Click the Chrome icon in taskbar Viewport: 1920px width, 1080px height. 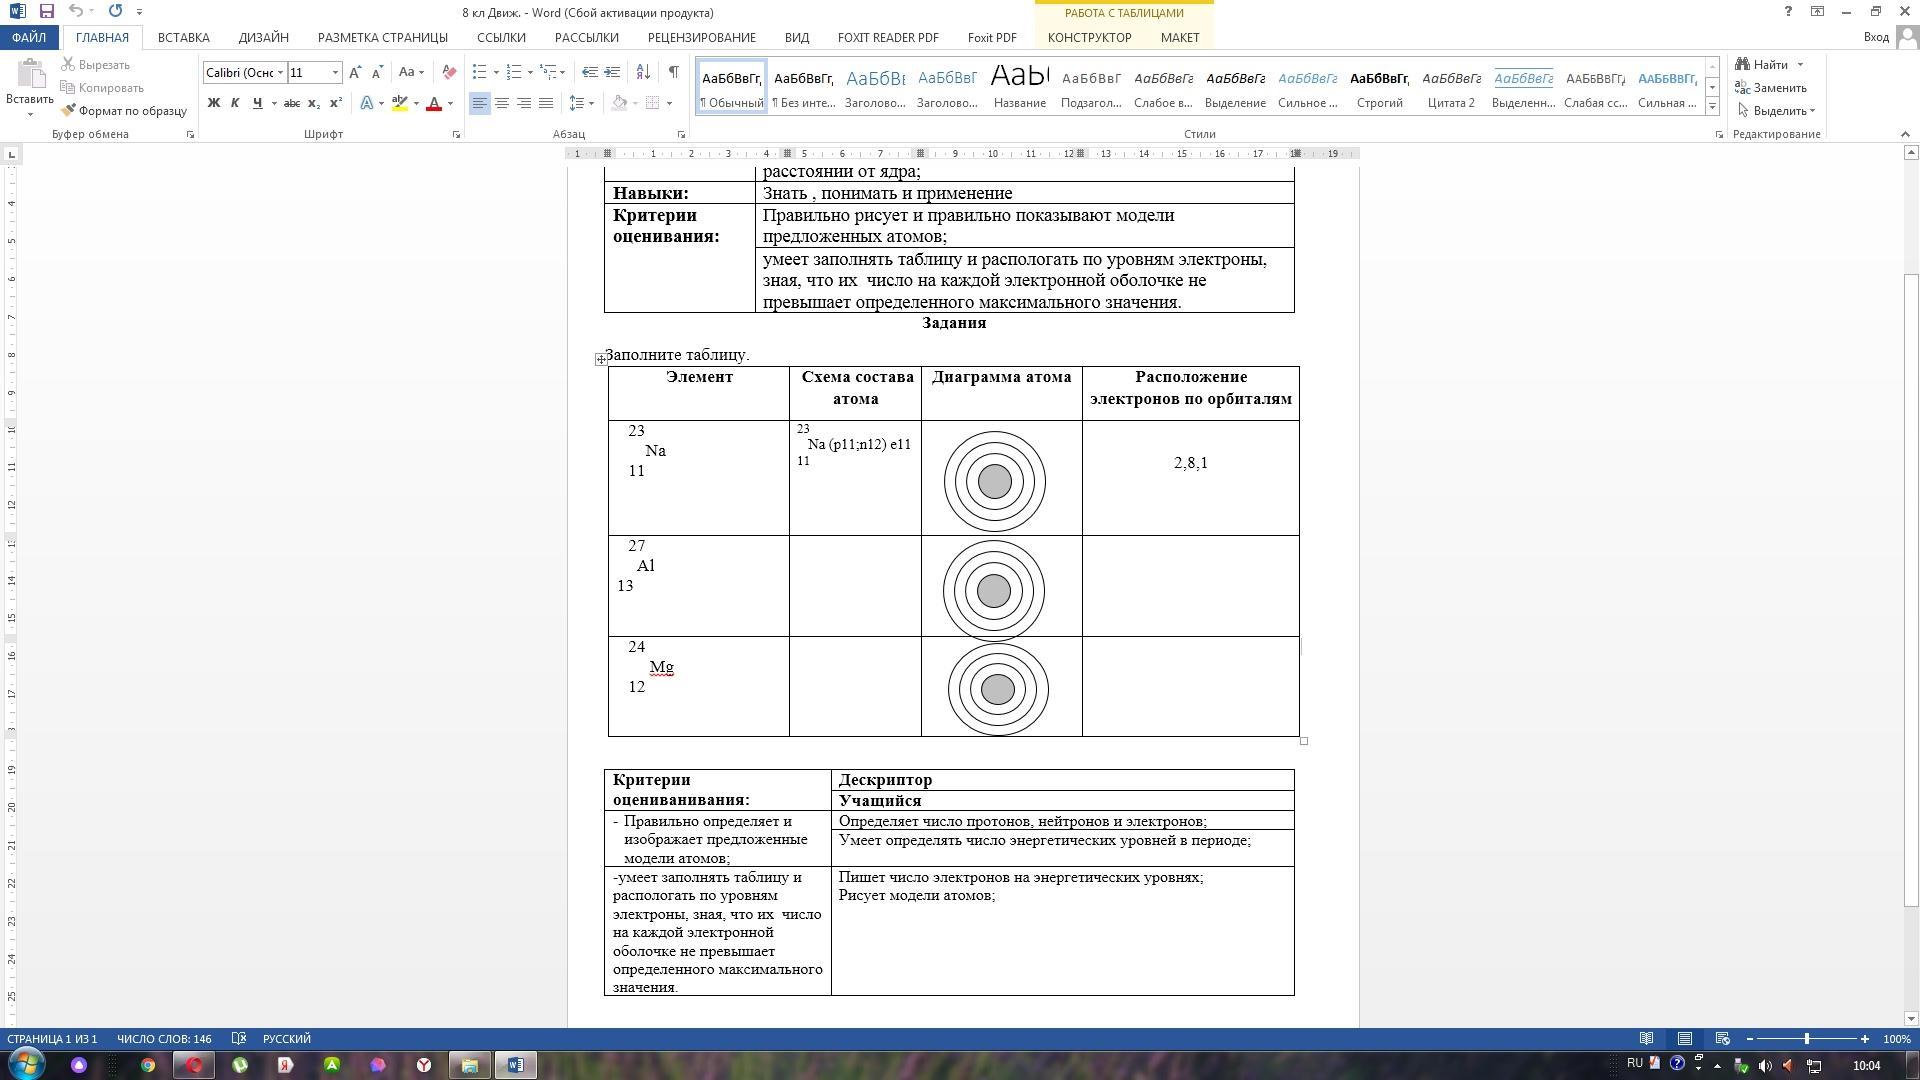[x=148, y=1065]
